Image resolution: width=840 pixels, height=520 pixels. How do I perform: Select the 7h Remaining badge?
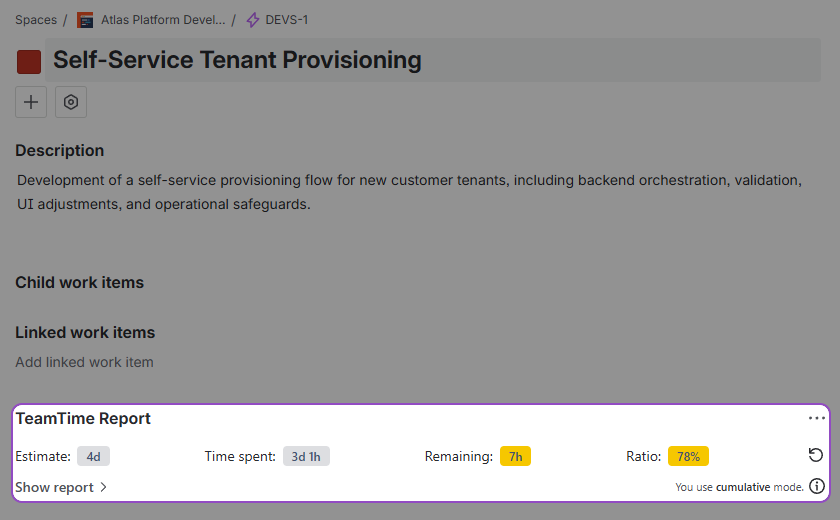515,457
